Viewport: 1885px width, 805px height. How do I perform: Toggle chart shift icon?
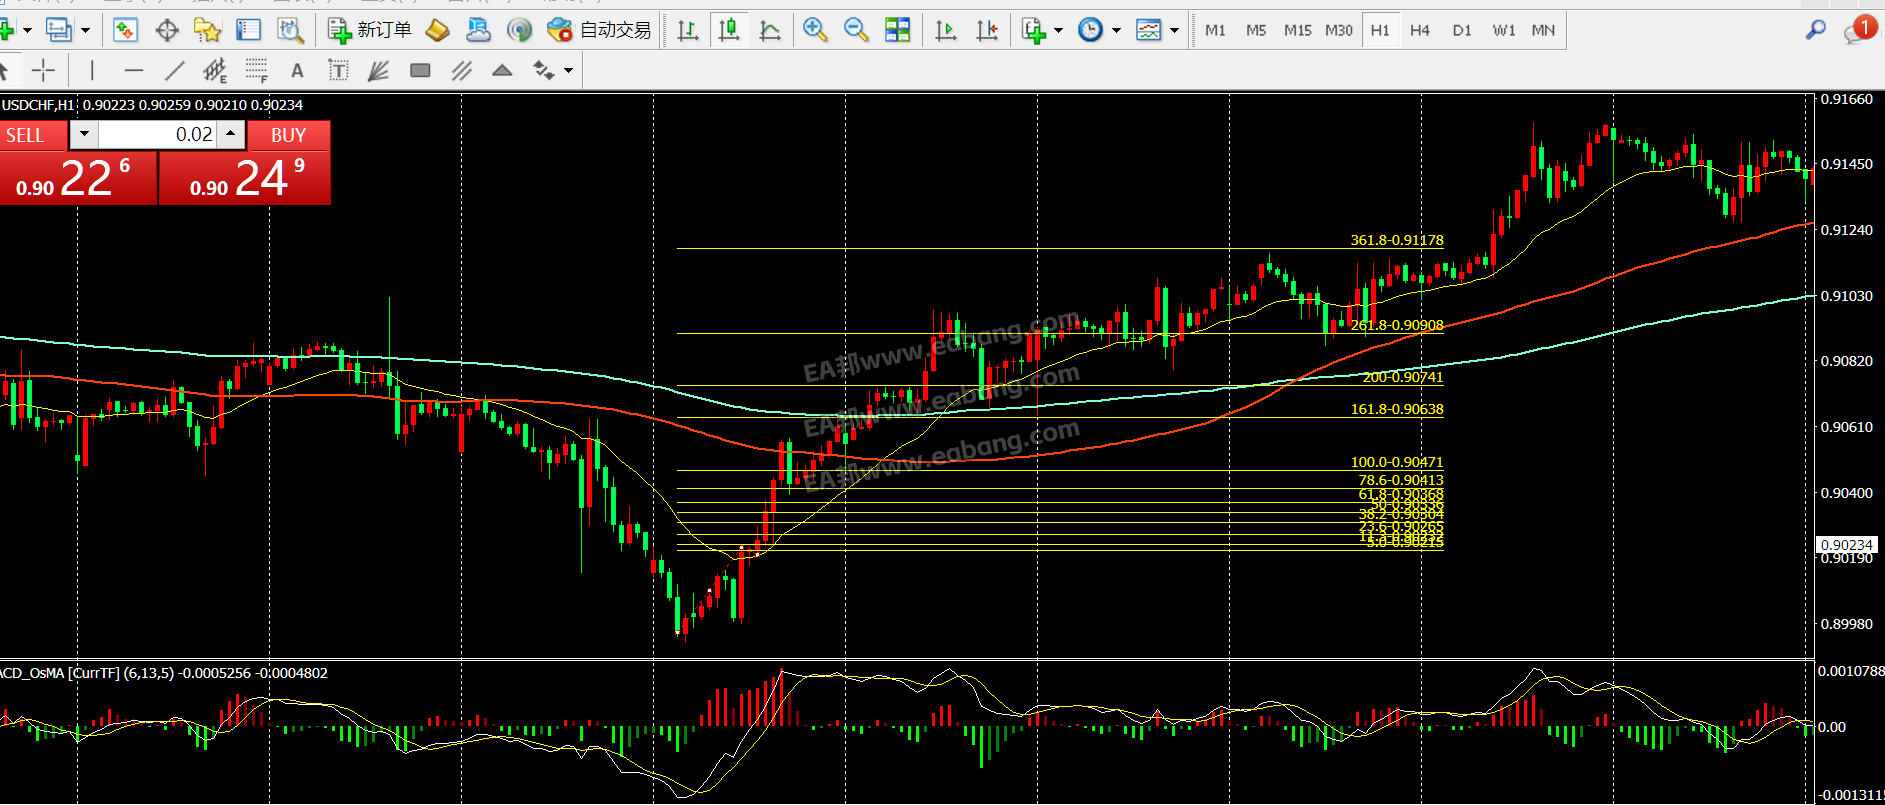(x=987, y=30)
